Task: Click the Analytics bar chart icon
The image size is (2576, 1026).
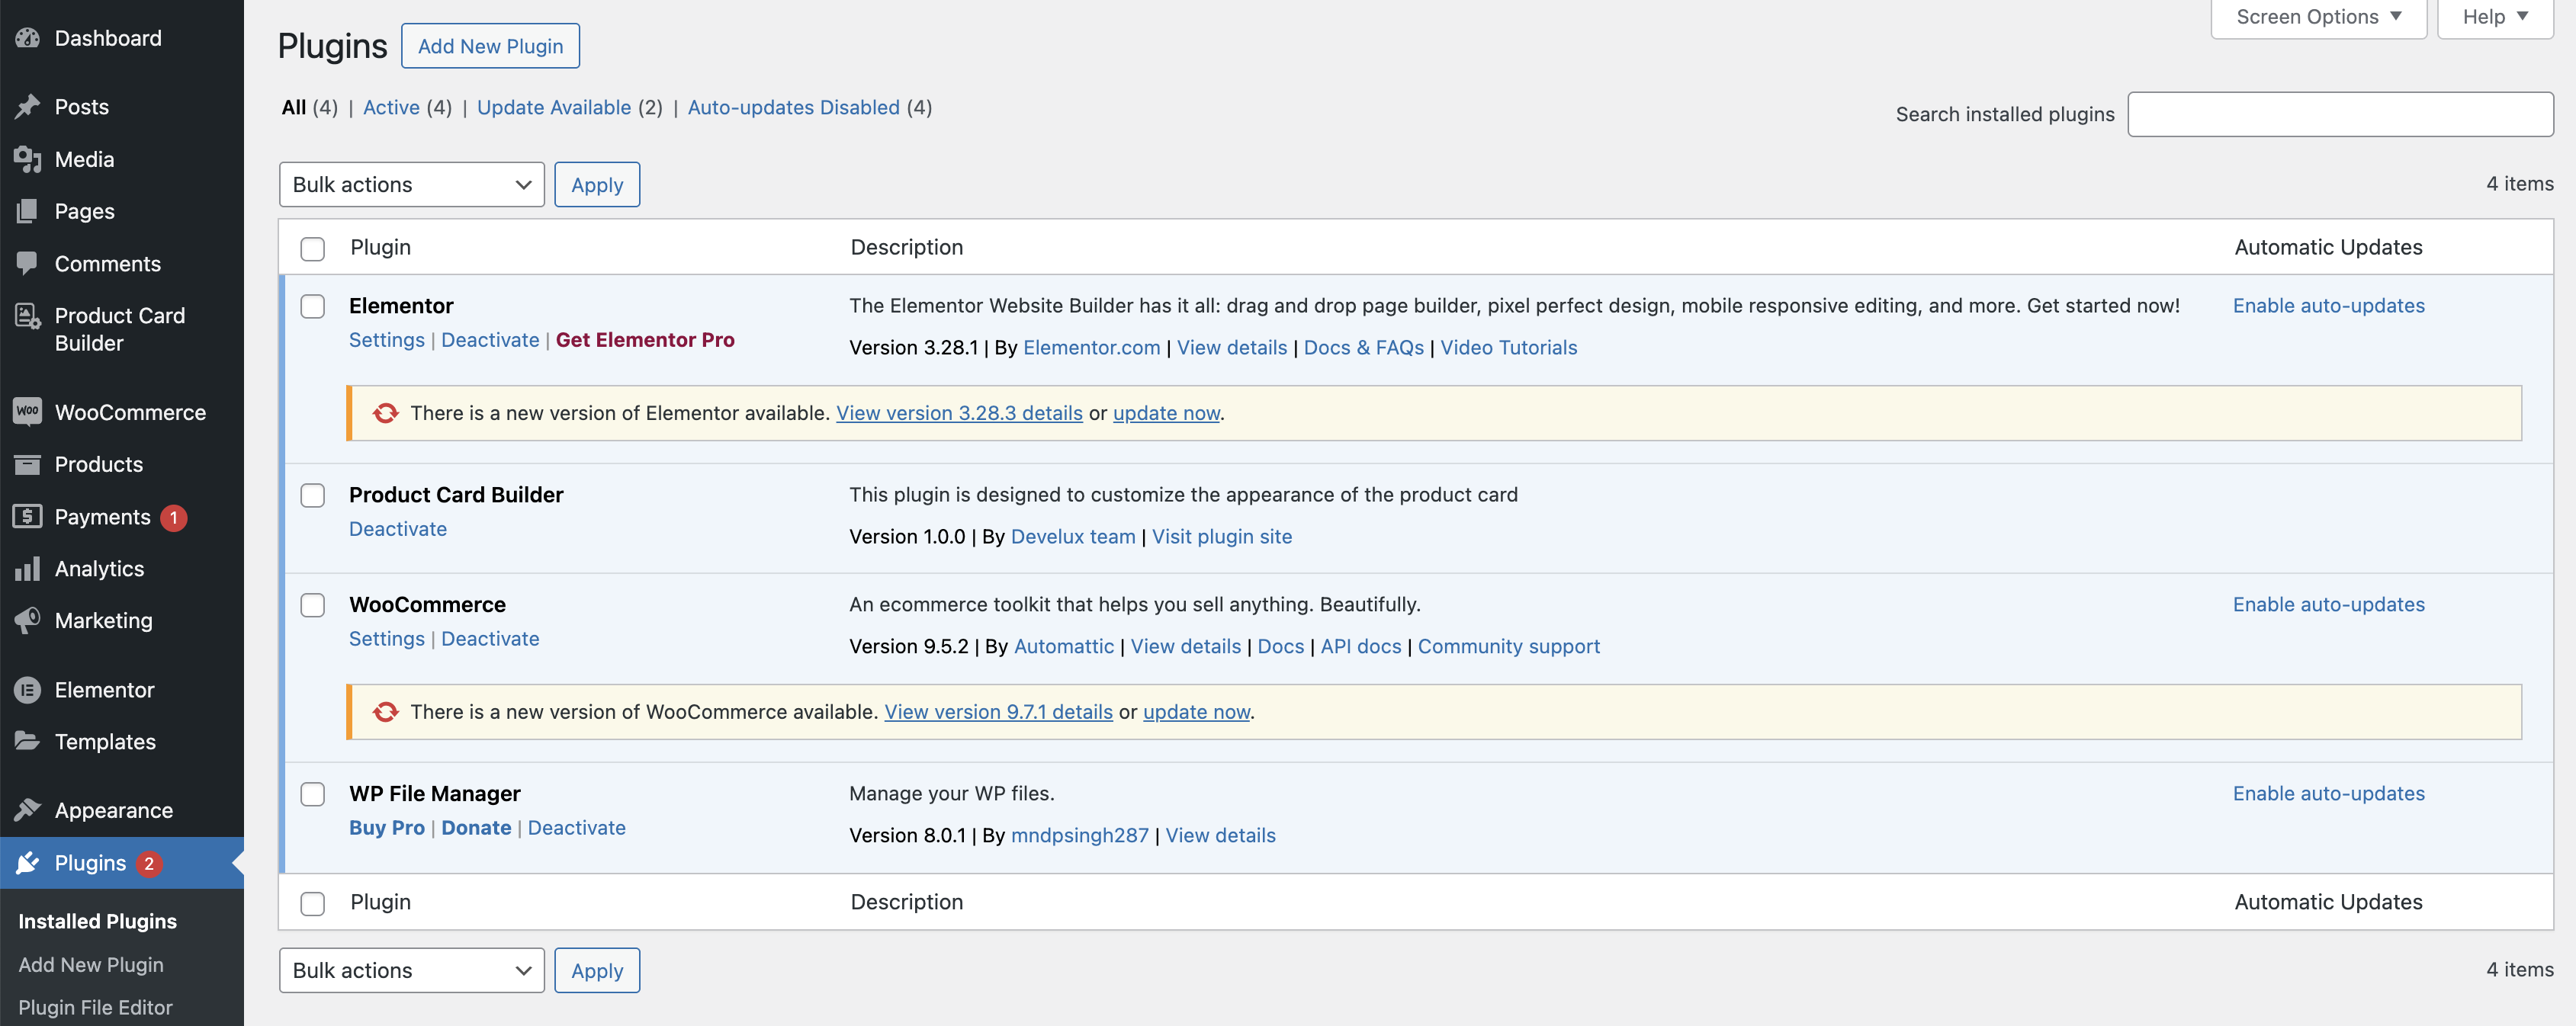Action: 28,568
